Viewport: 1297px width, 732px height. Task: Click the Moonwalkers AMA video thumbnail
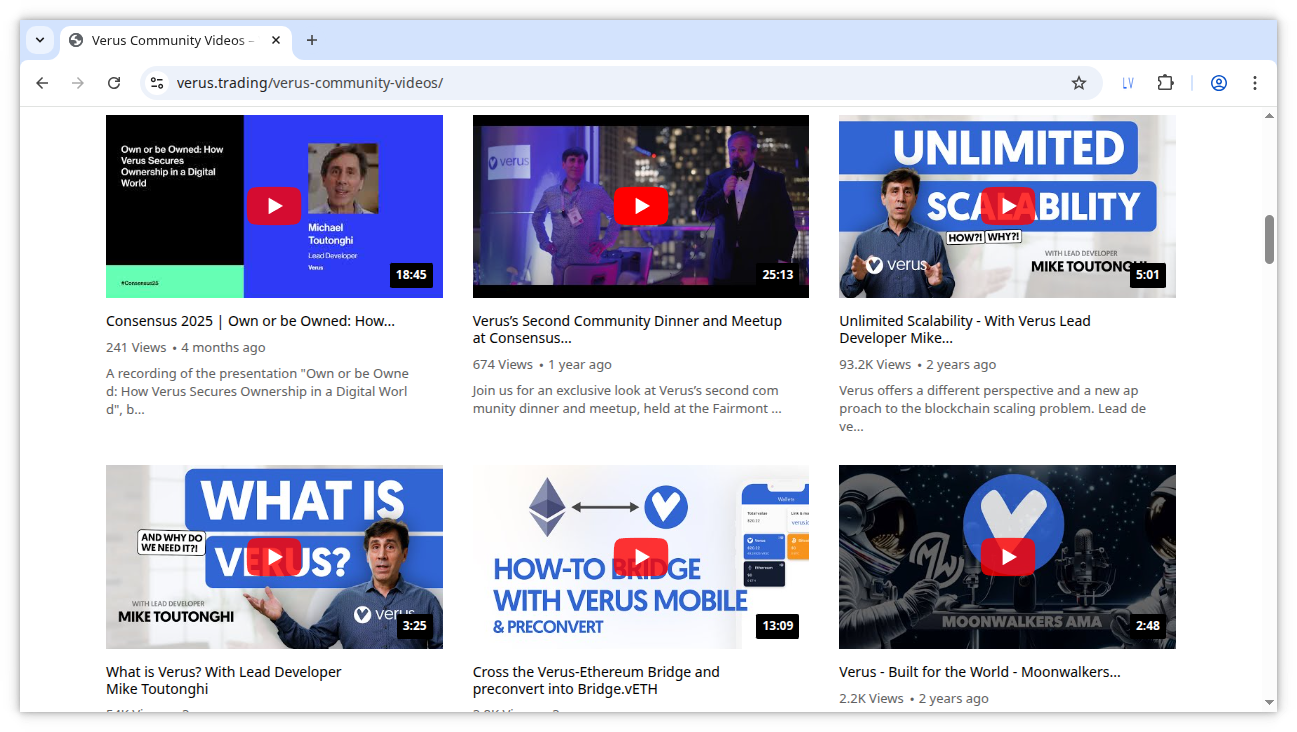(1007, 557)
